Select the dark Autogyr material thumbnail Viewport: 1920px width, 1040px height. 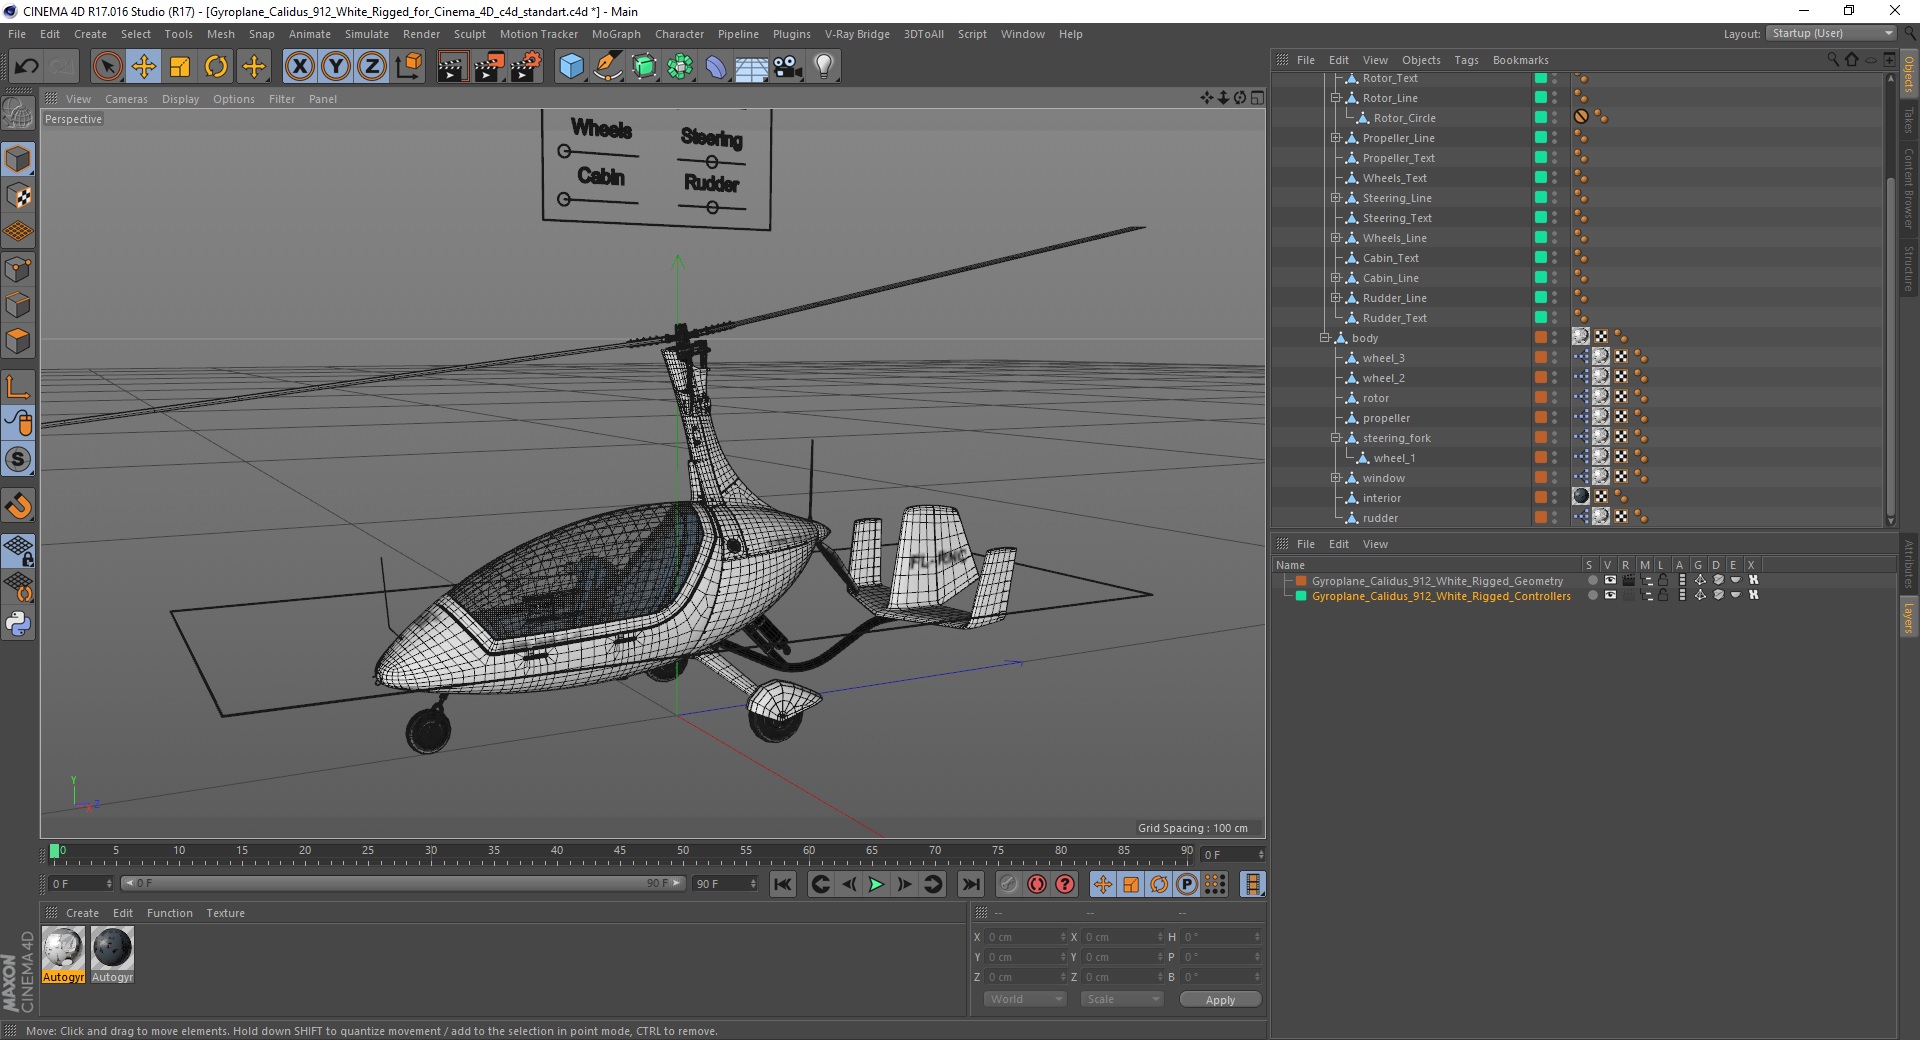click(x=112, y=948)
